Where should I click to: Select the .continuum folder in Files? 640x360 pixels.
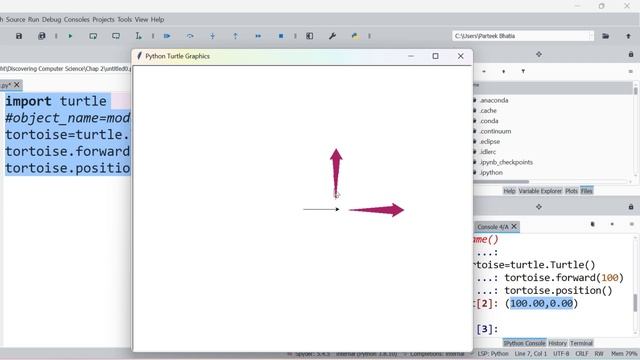[495, 131]
